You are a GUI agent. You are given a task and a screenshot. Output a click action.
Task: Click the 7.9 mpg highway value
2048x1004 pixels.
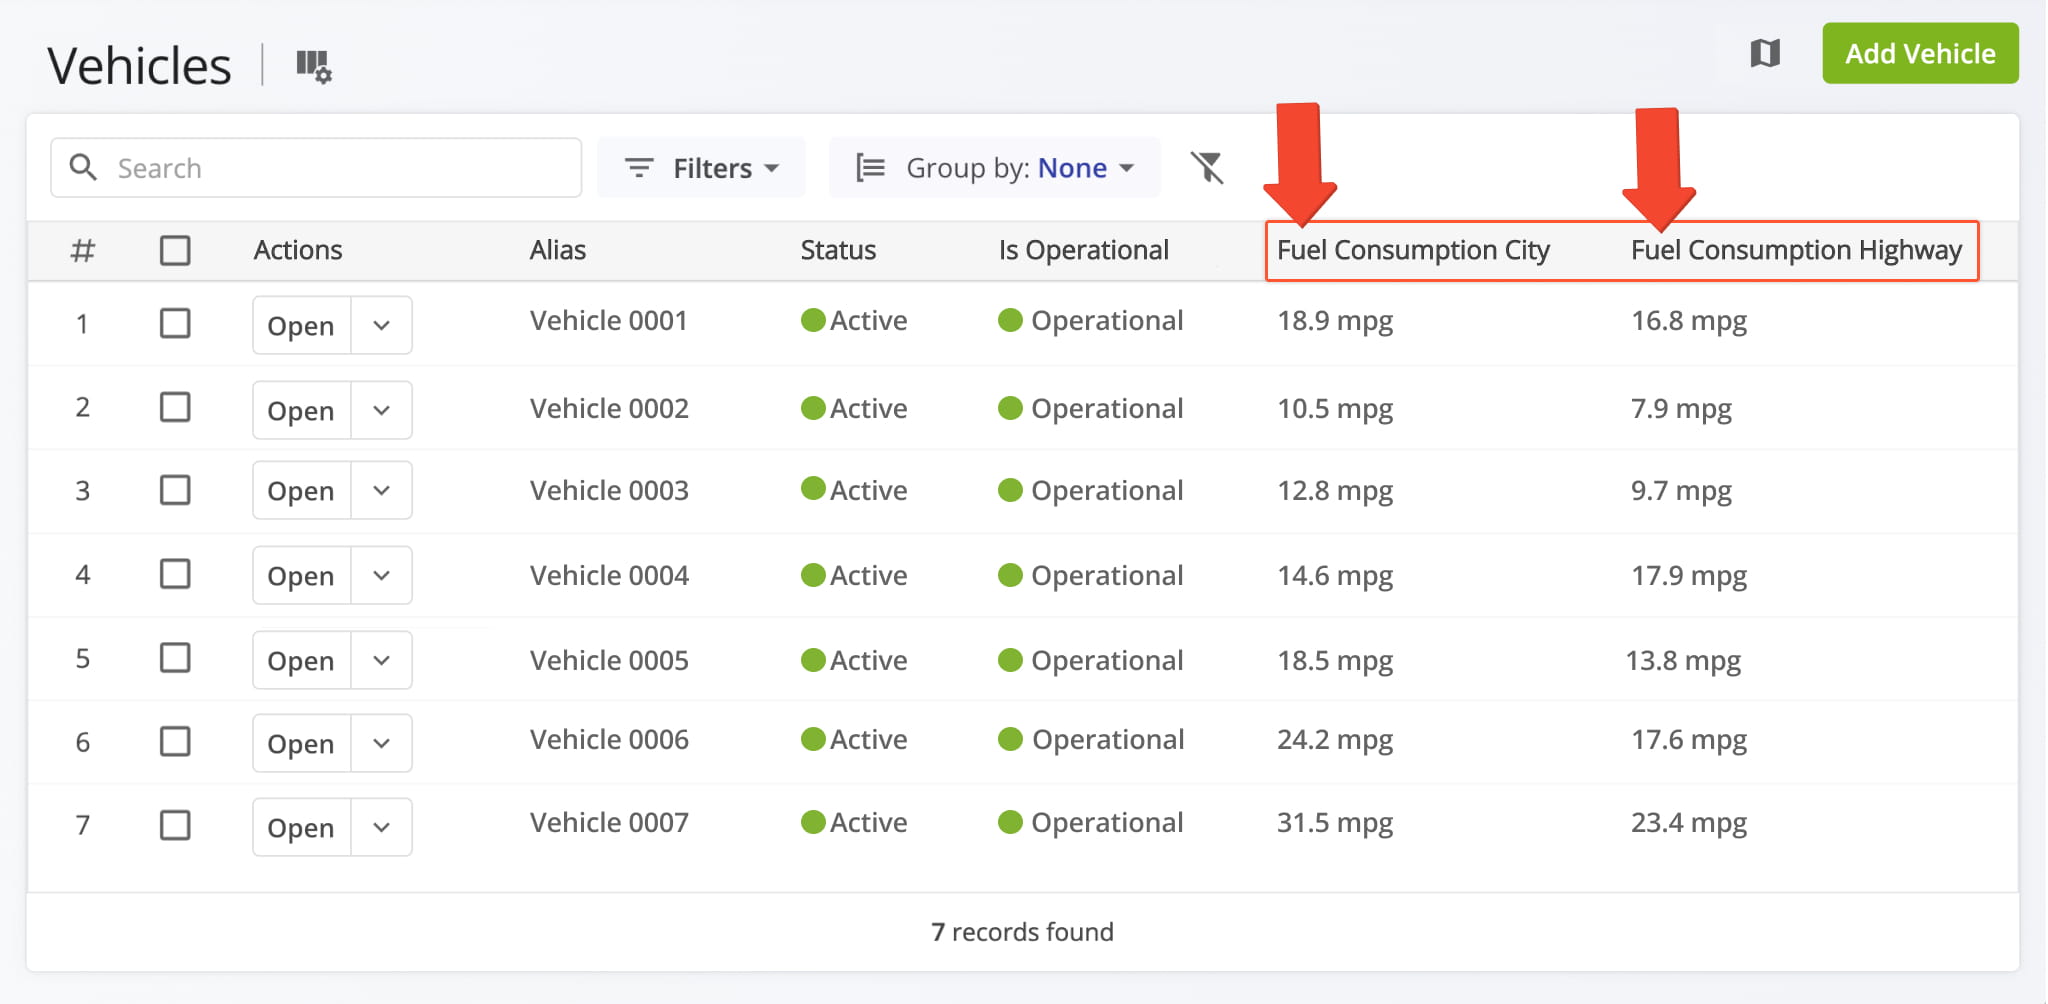[1681, 409]
